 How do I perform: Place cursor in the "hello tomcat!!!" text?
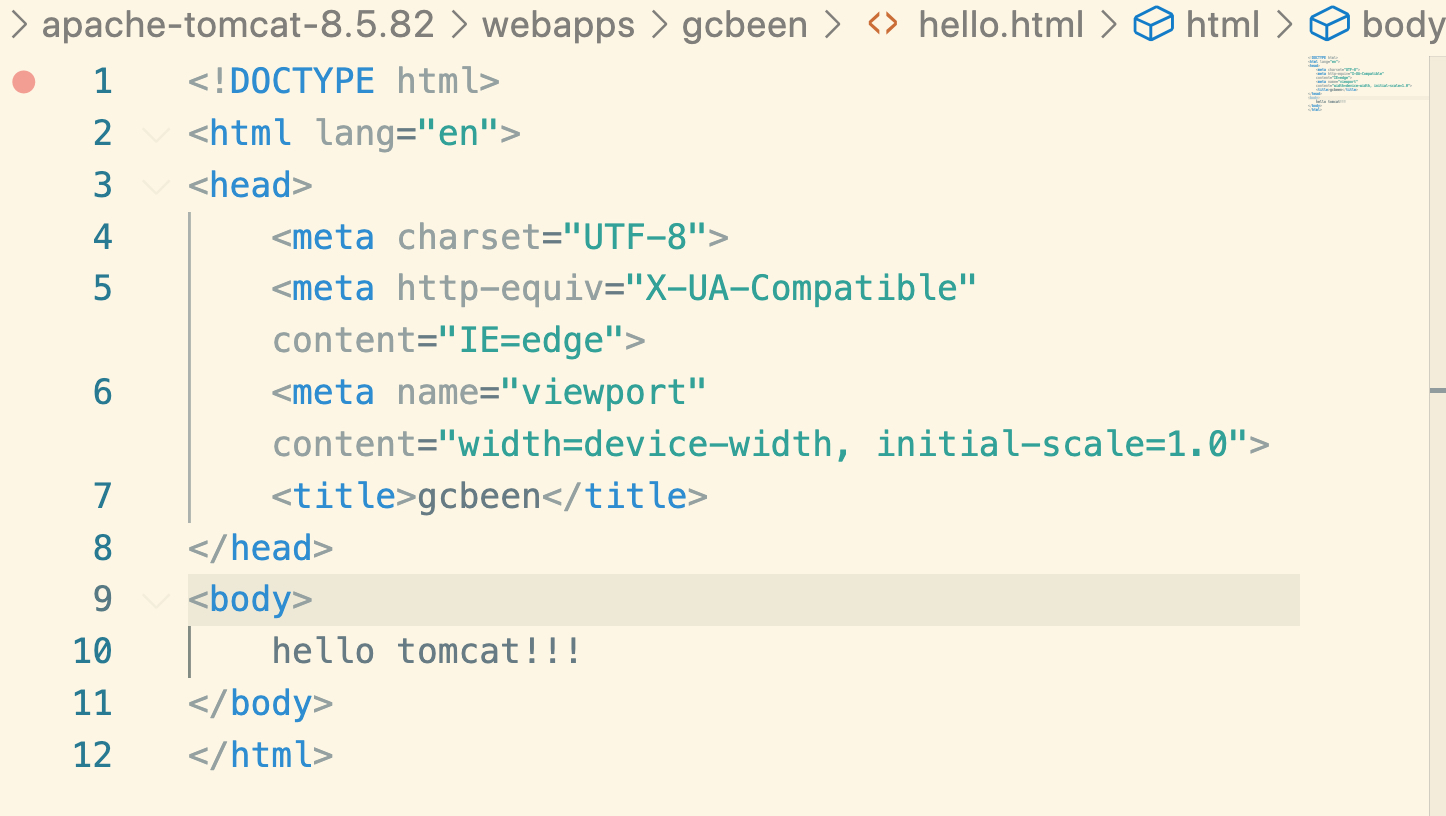(426, 652)
